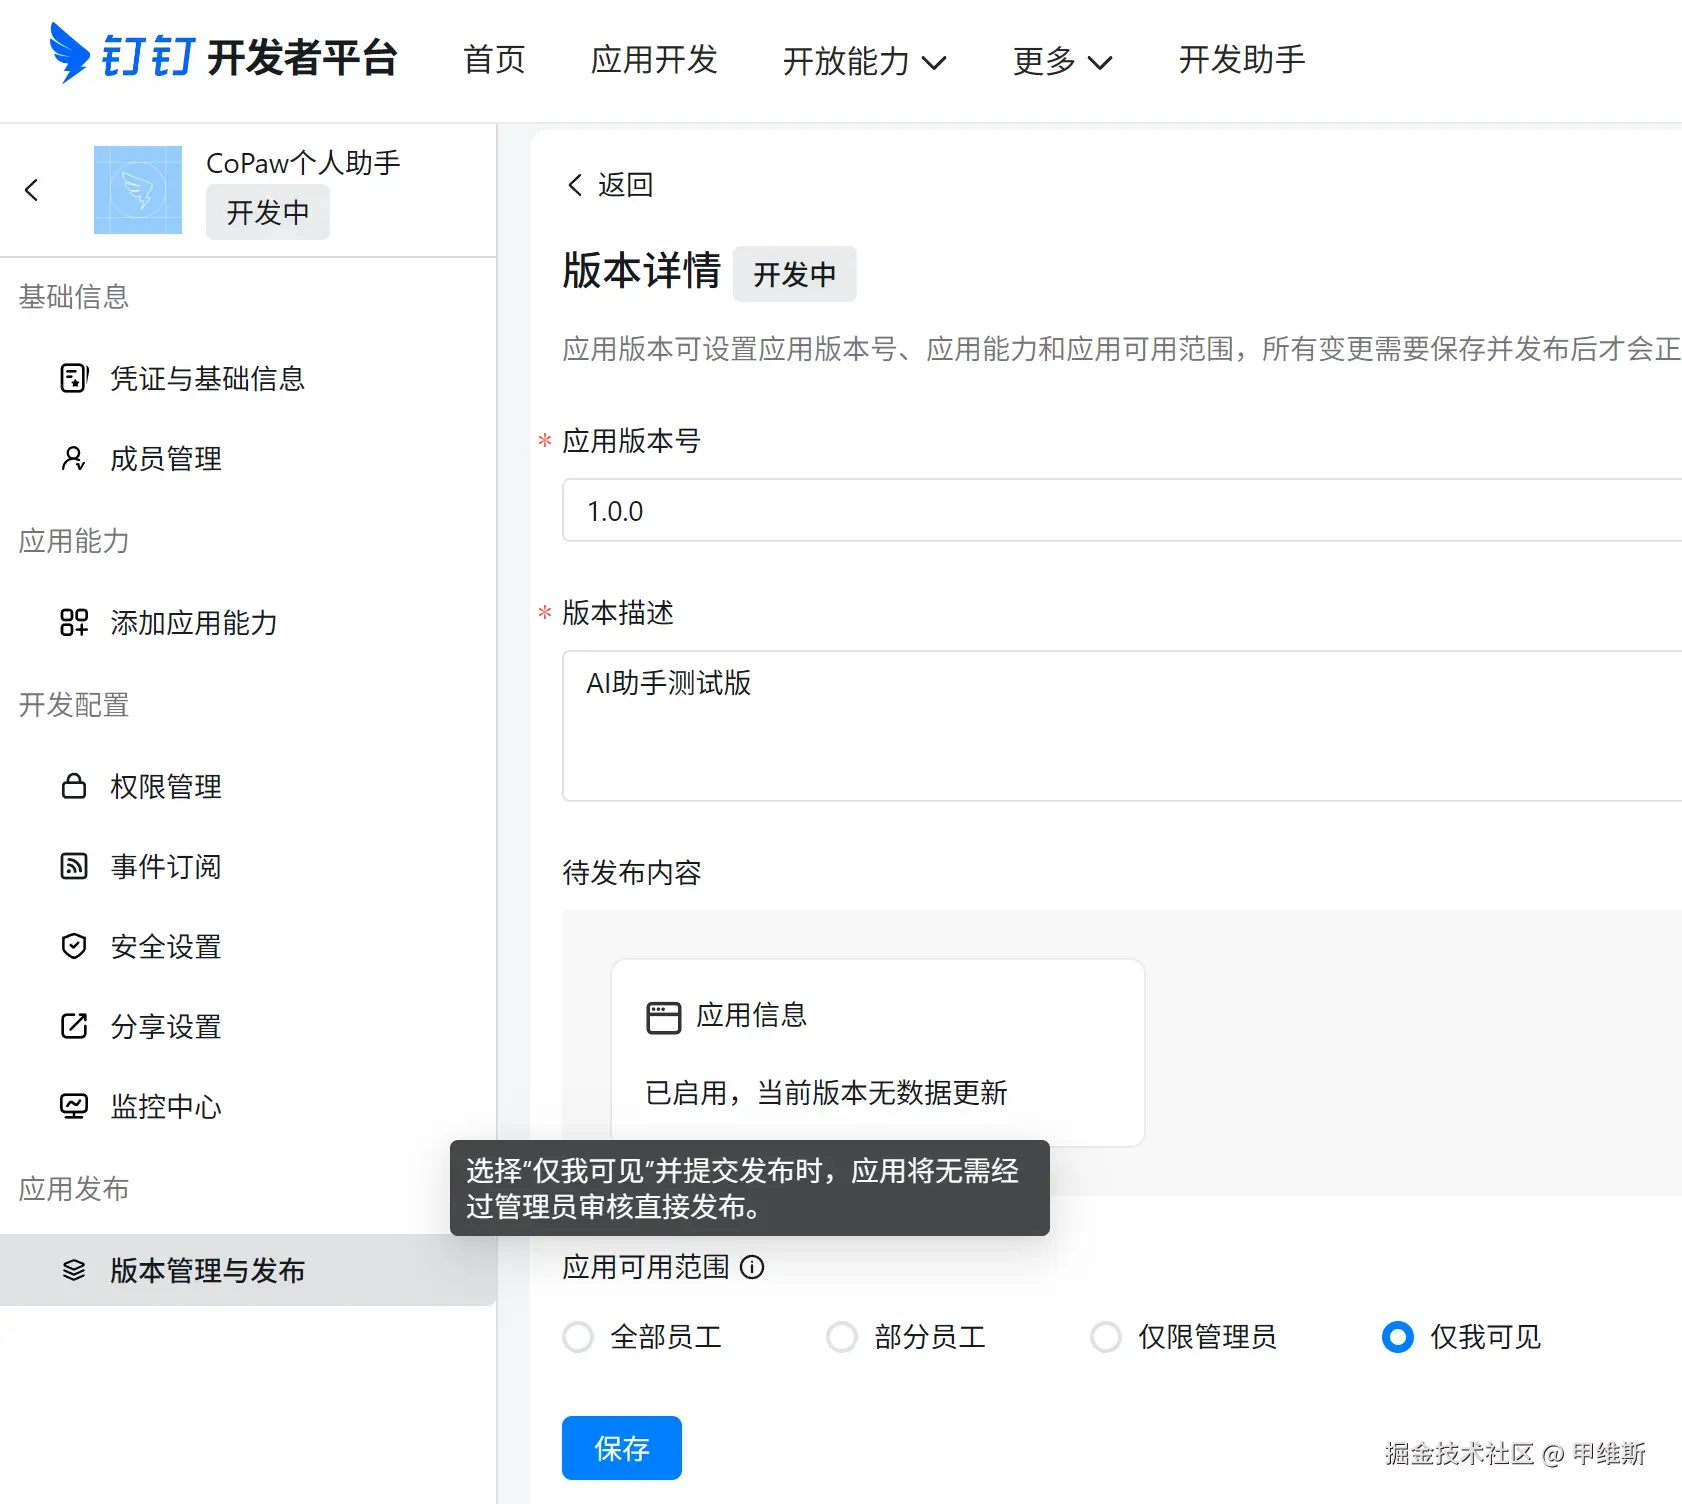Click the member management person icon
The height and width of the screenshot is (1504, 1682).
pos(74,458)
